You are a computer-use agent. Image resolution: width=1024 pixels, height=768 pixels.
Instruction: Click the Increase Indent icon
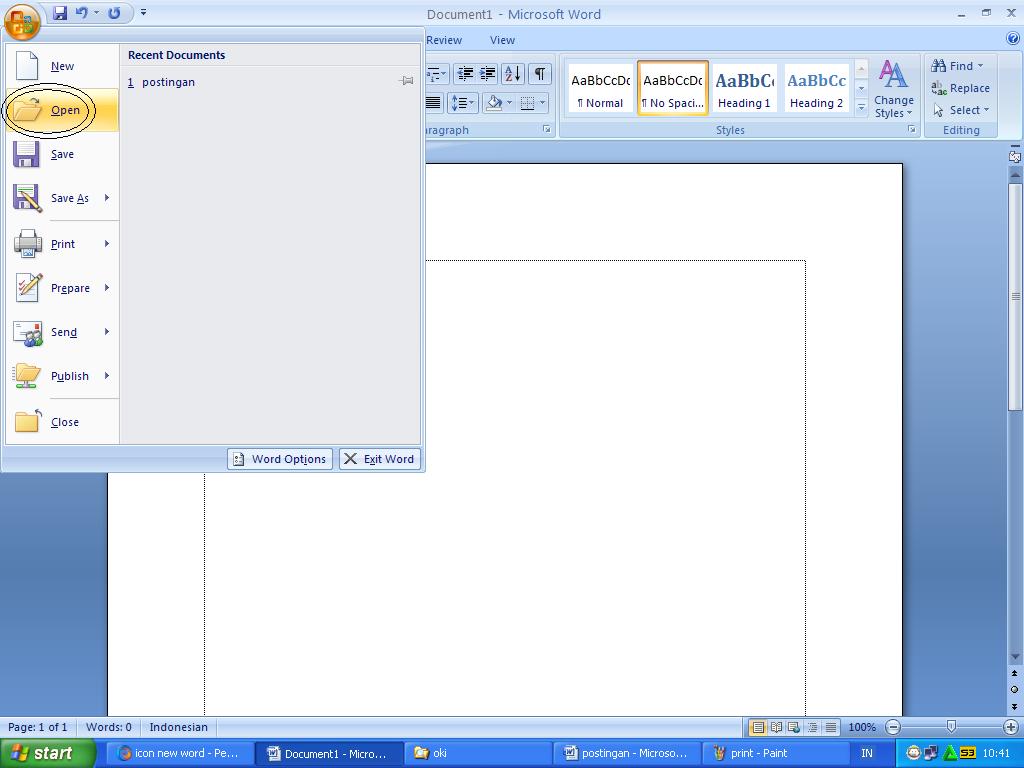click(x=487, y=74)
